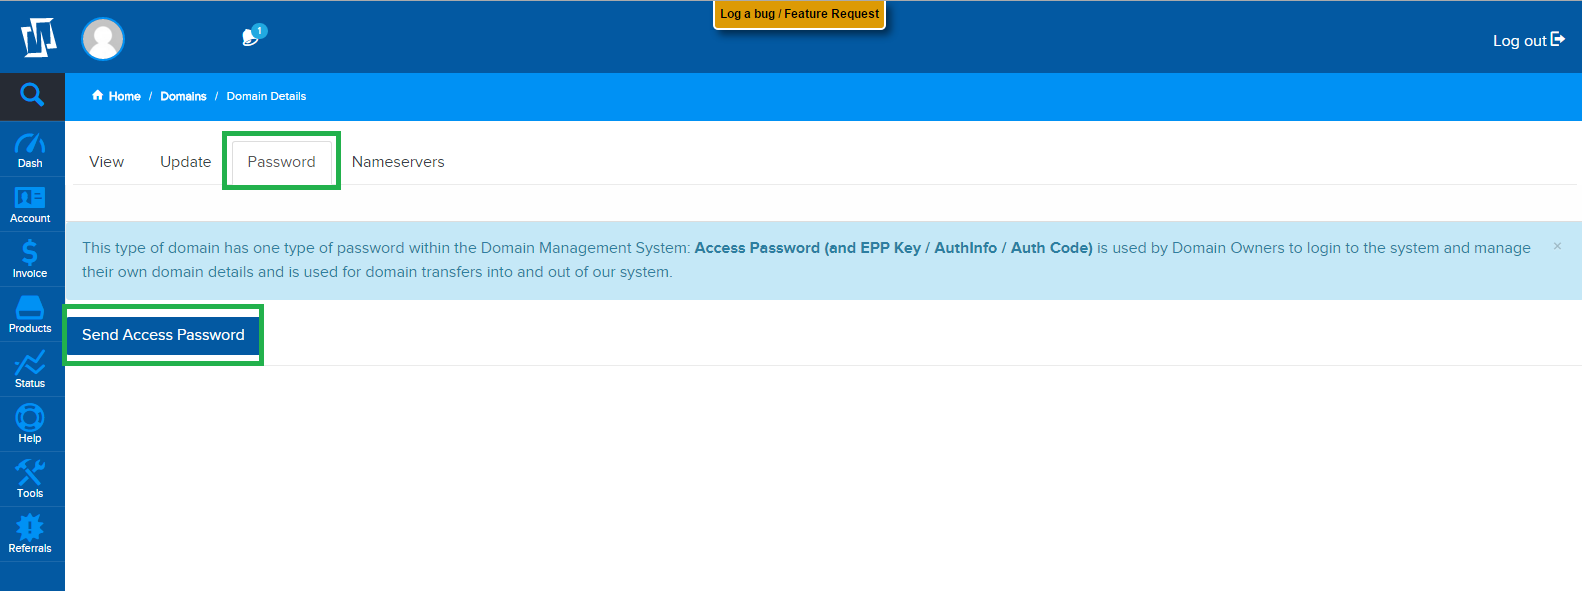Screen dimensions: 1582x591
Task: Open Referrals in the sidebar
Action: click(x=30, y=534)
